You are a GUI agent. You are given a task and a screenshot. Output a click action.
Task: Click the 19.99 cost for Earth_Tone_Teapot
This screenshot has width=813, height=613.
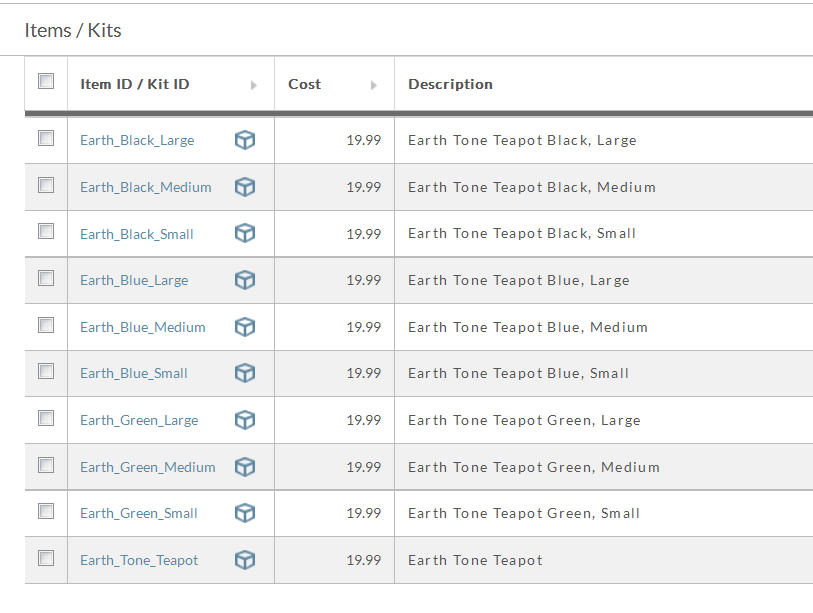363,560
